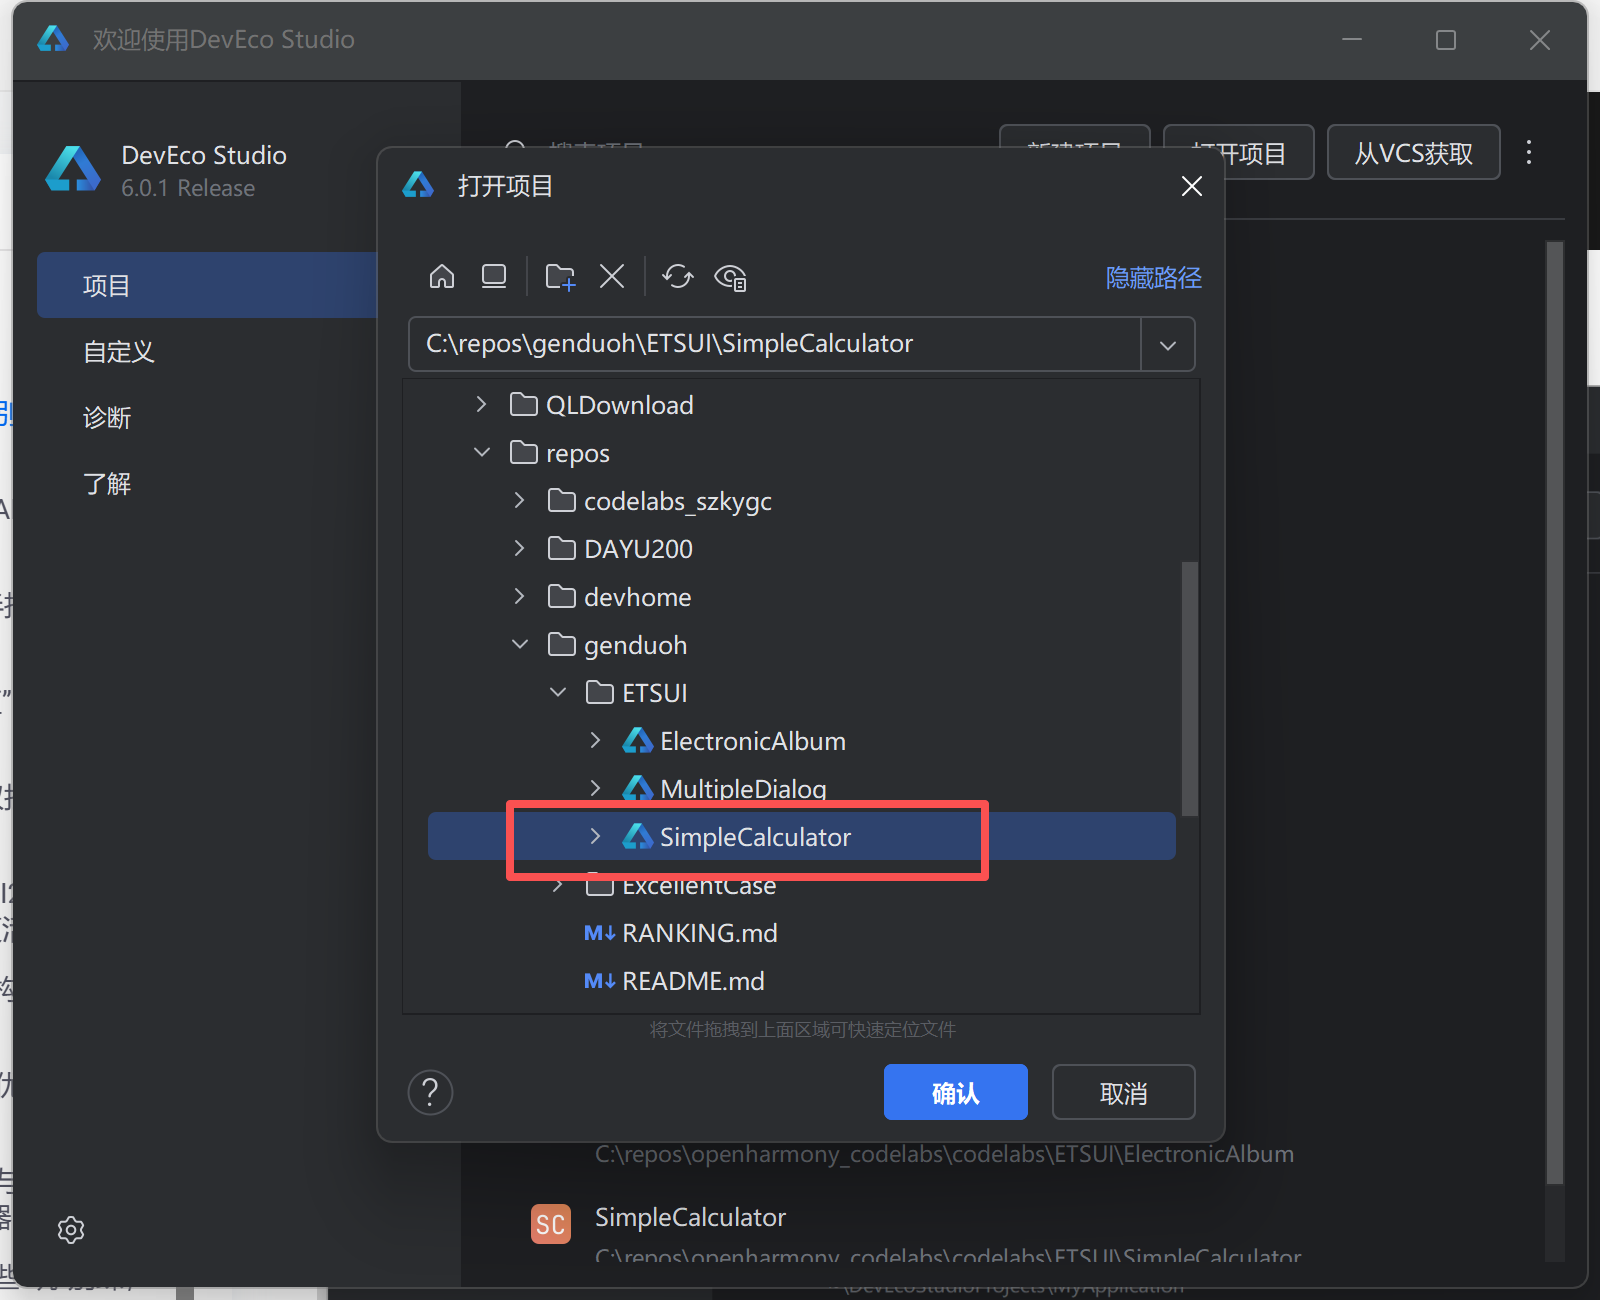Select the 项目 tab in sidebar
This screenshot has height=1300, width=1600.
coord(207,285)
